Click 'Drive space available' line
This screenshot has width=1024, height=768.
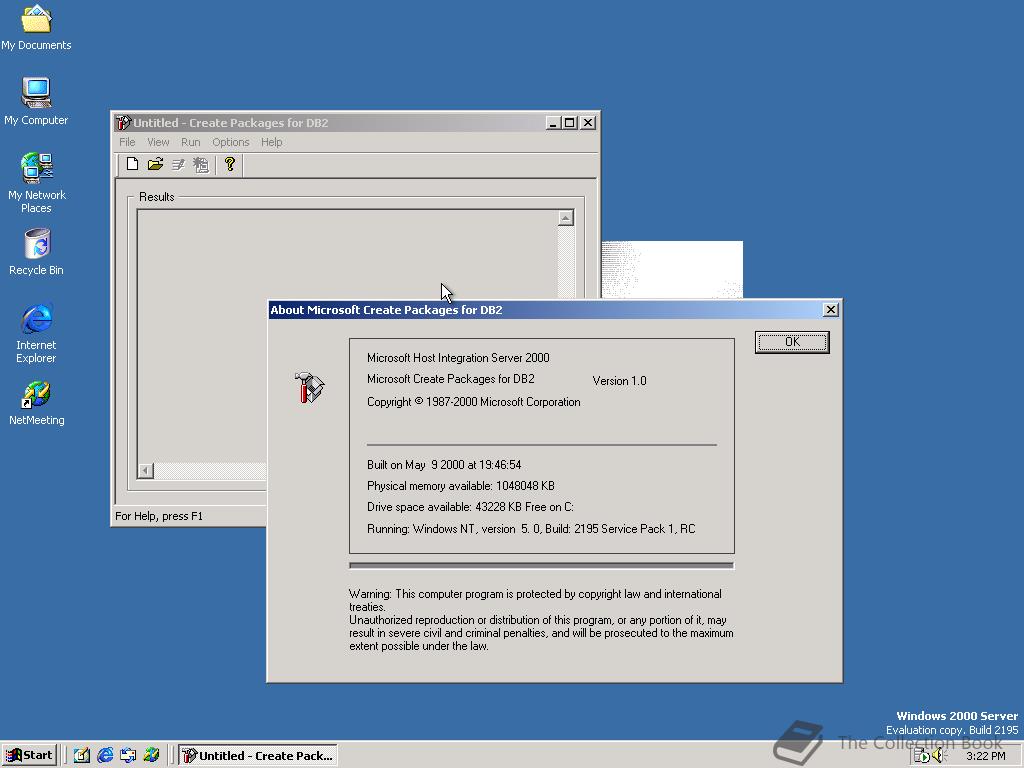pos(470,507)
